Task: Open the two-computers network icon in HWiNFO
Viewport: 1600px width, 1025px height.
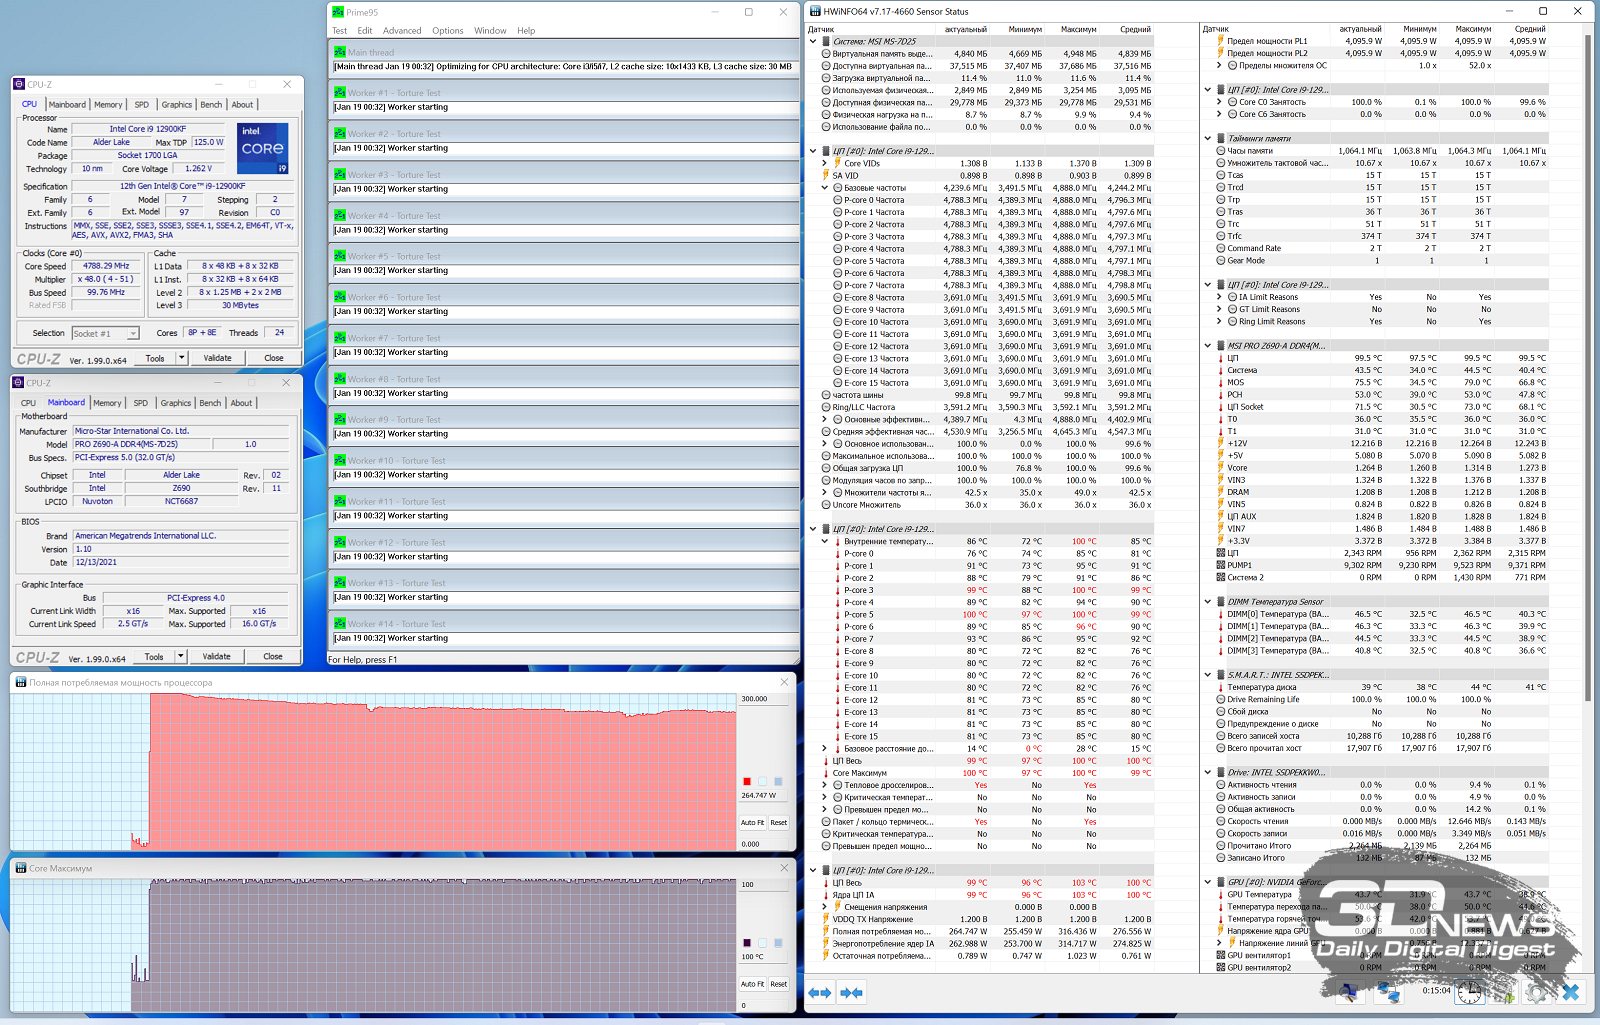Action: pyautogui.click(x=1388, y=992)
